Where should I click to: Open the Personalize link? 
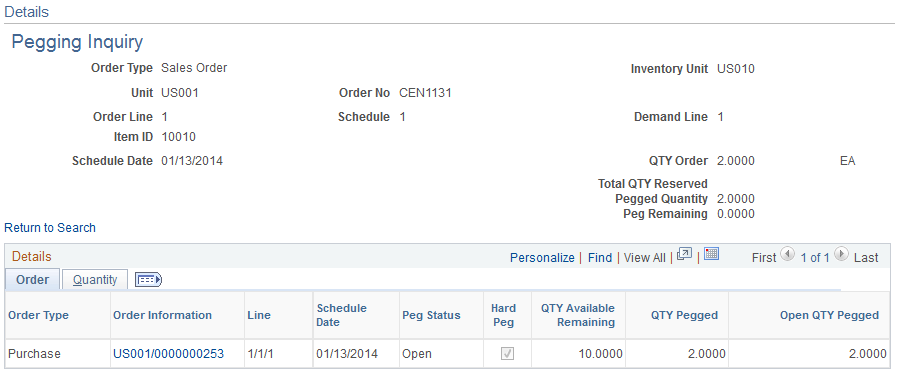click(542, 258)
